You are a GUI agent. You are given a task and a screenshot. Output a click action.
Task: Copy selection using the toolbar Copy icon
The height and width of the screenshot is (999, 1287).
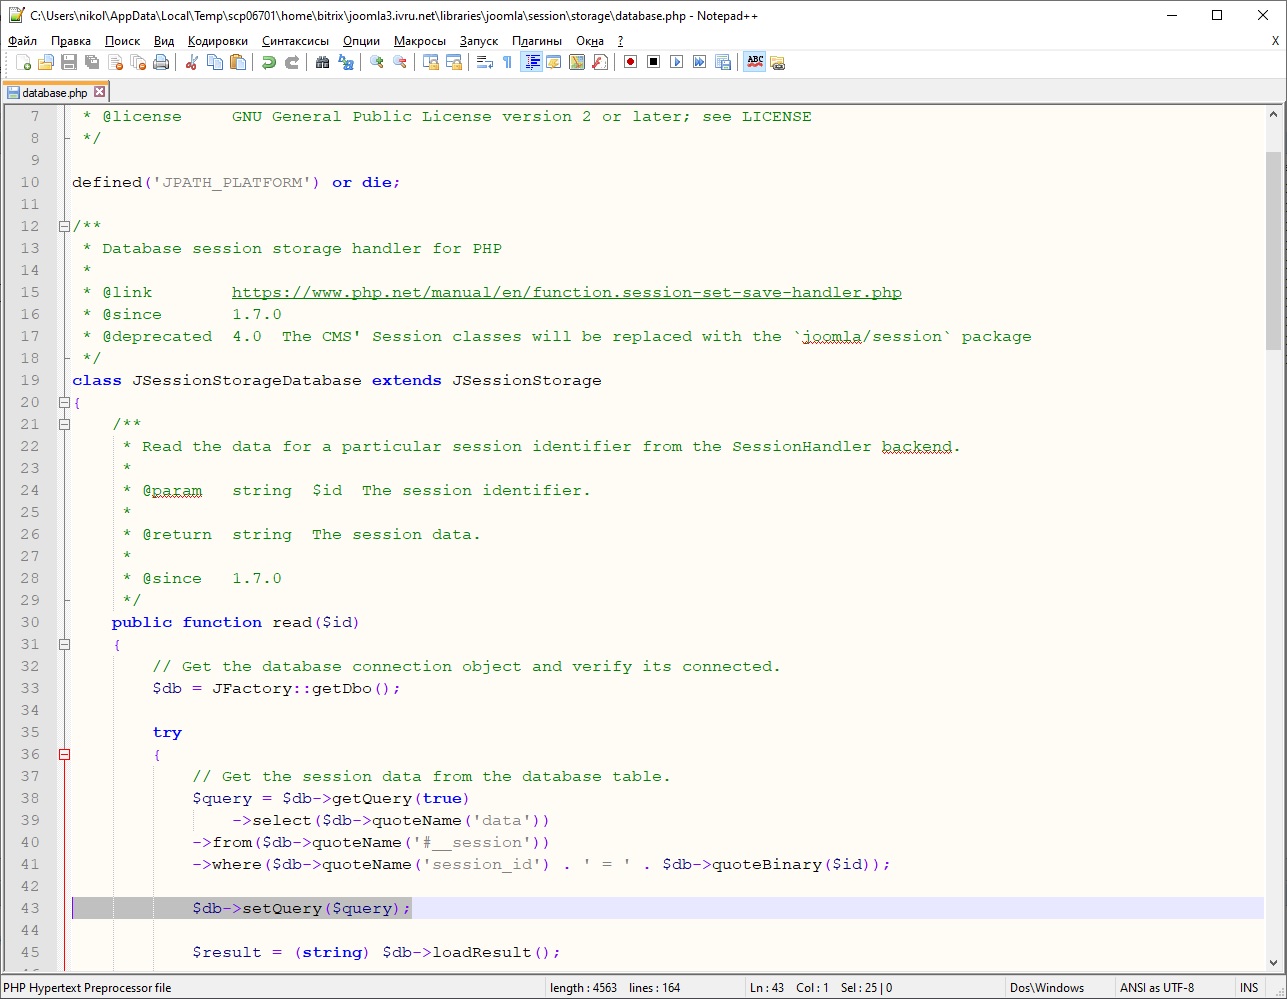coord(215,62)
